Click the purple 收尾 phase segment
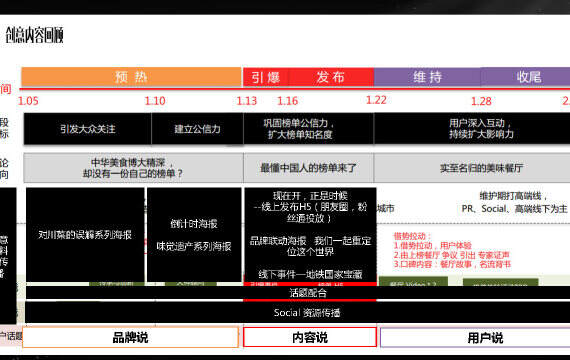The height and width of the screenshot is (360, 570). click(525, 77)
